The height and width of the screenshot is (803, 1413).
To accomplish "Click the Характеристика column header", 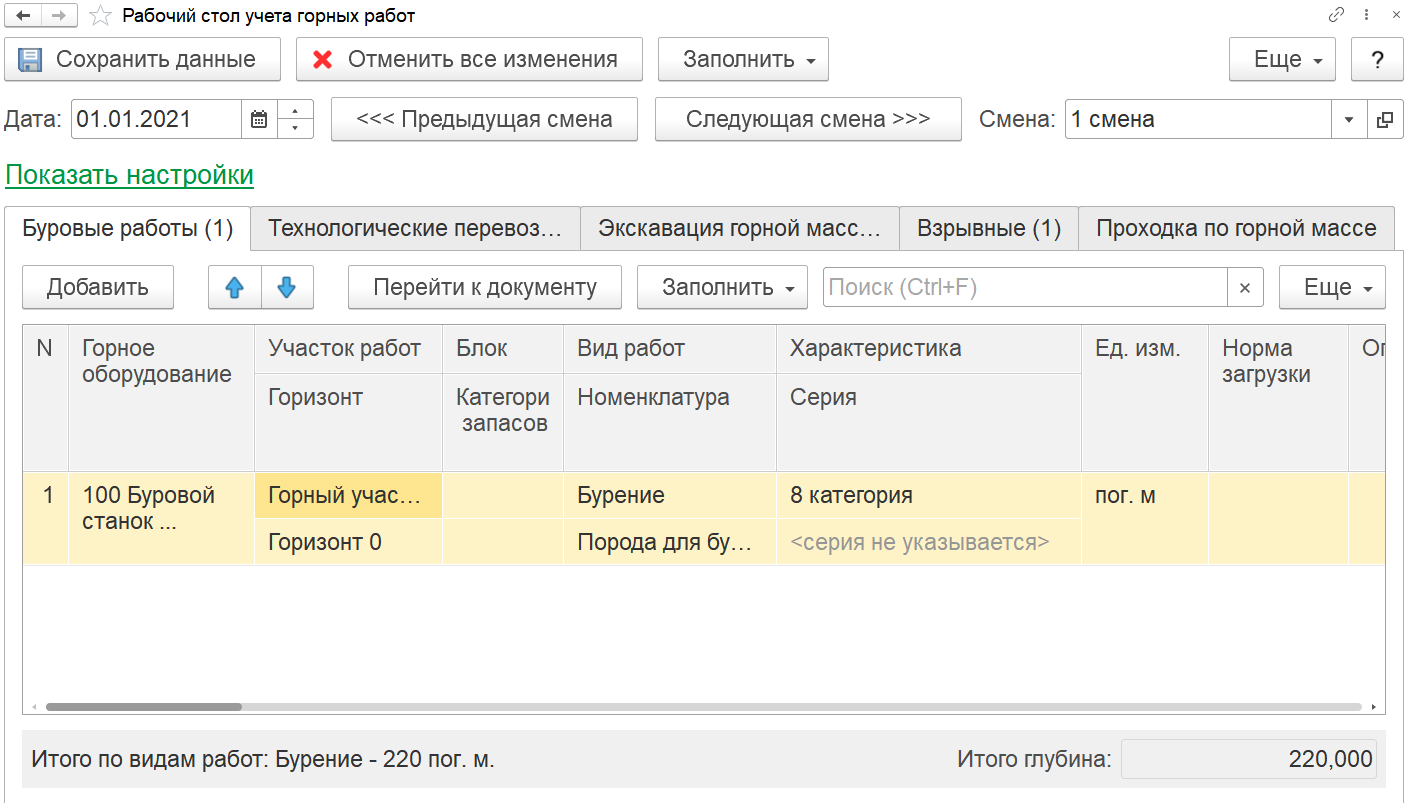I will 929,349.
